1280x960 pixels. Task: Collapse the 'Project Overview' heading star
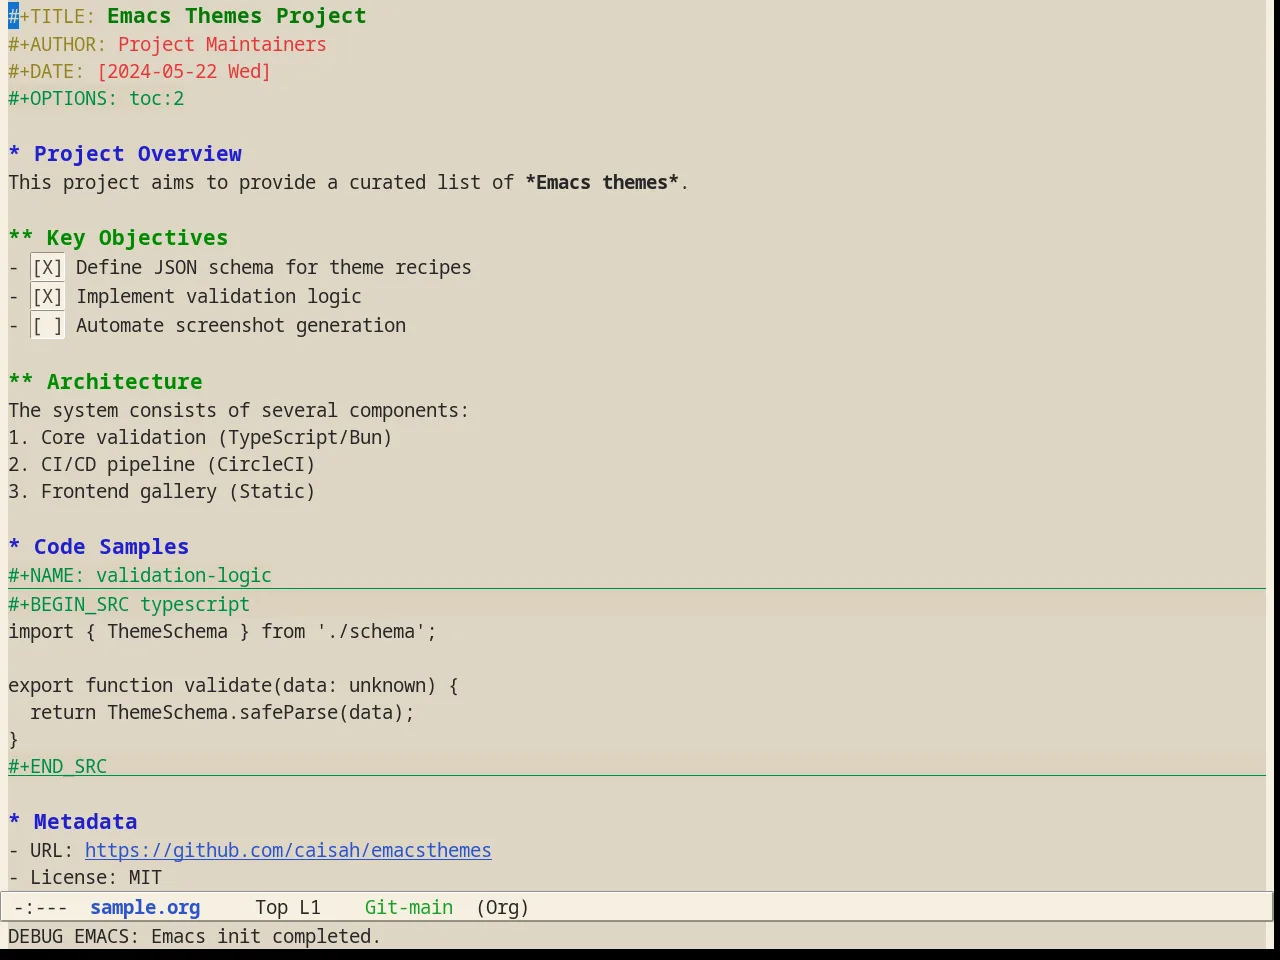[x=14, y=154]
